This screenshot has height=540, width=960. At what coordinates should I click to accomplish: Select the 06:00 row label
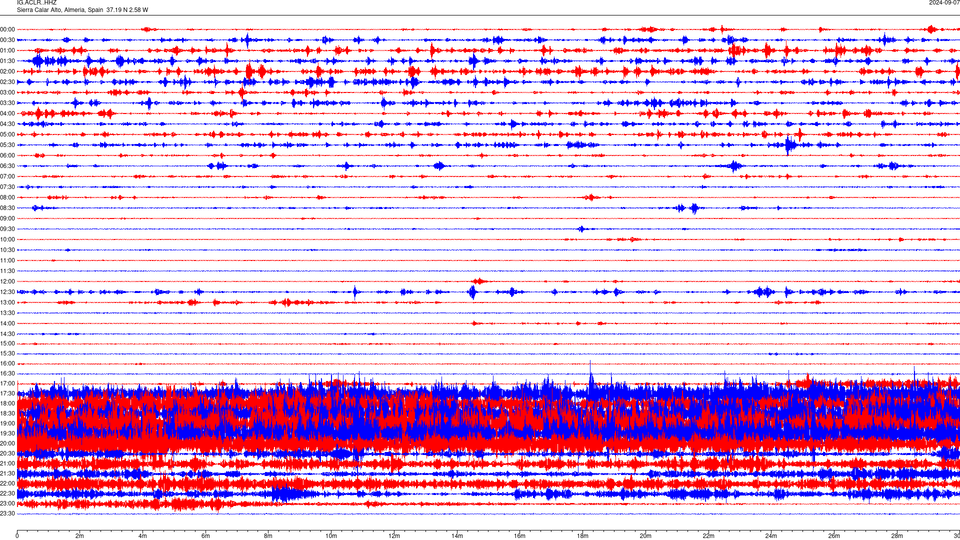coord(7,156)
